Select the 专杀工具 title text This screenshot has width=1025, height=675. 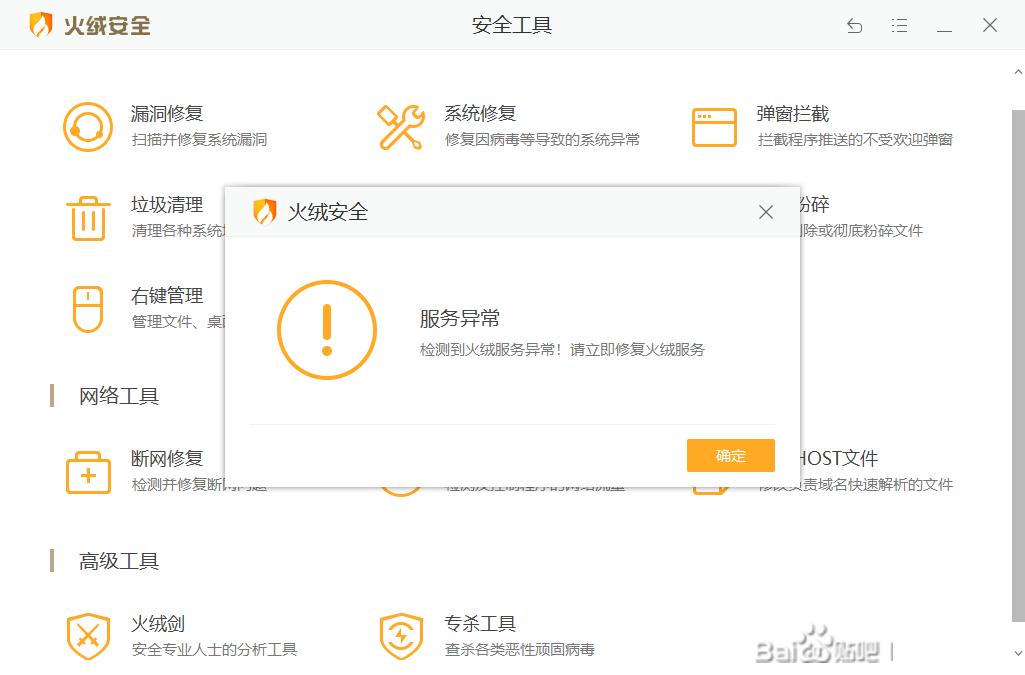[480, 623]
